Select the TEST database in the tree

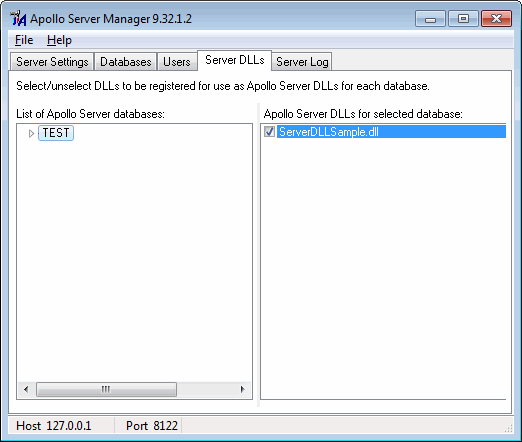pyautogui.click(x=56, y=133)
